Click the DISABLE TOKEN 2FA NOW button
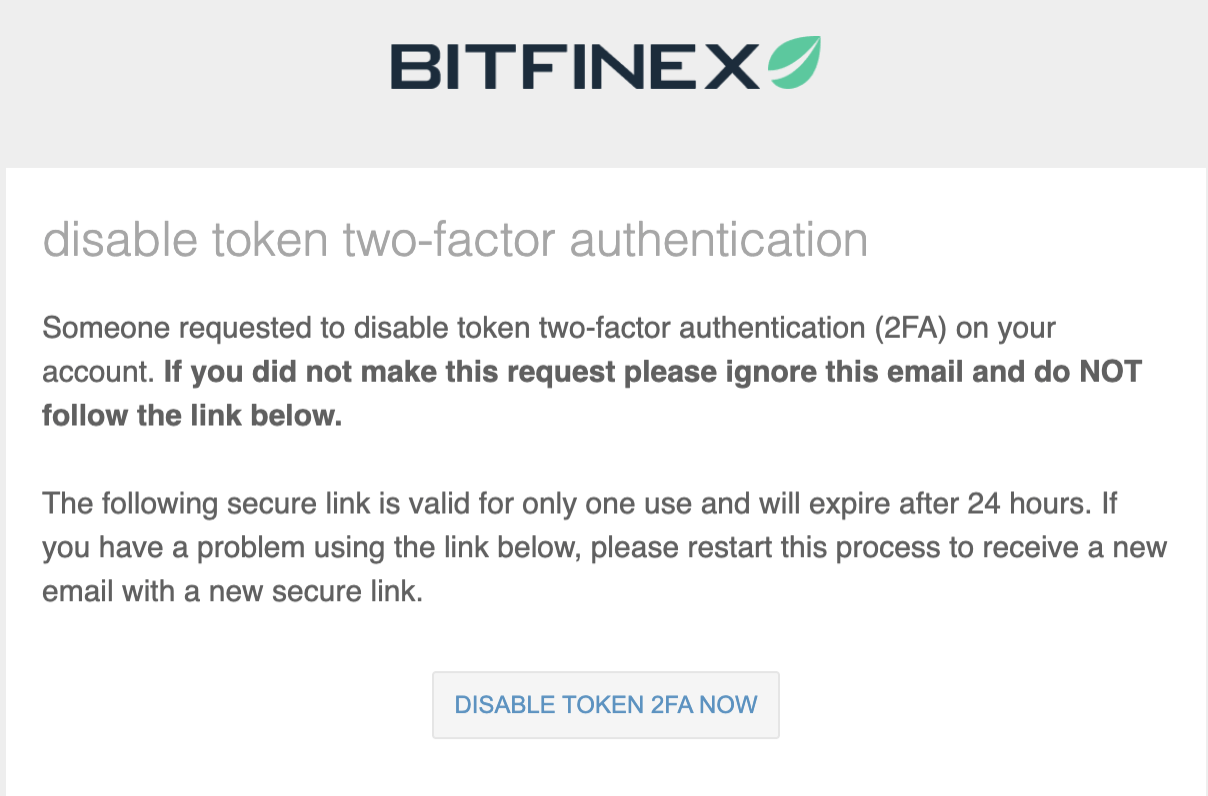The image size is (1208, 796). 606,705
